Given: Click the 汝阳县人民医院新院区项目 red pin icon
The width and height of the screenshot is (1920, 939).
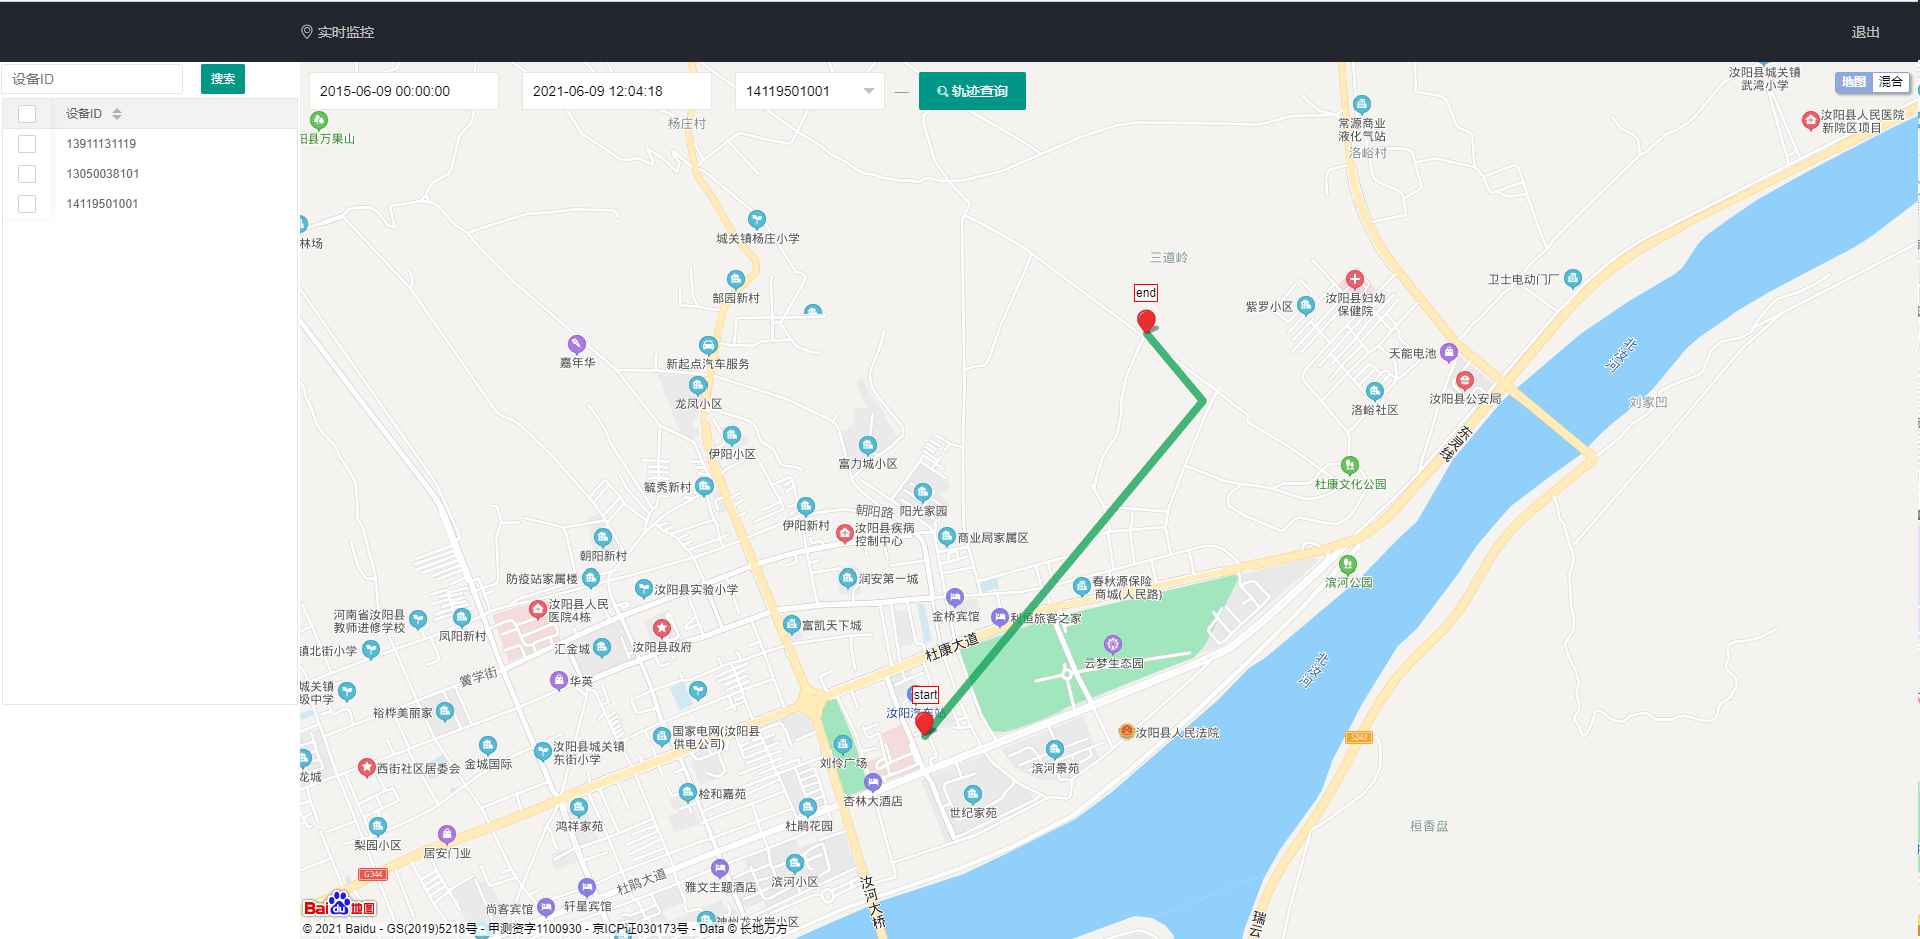Looking at the screenshot, I should 1811,120.
